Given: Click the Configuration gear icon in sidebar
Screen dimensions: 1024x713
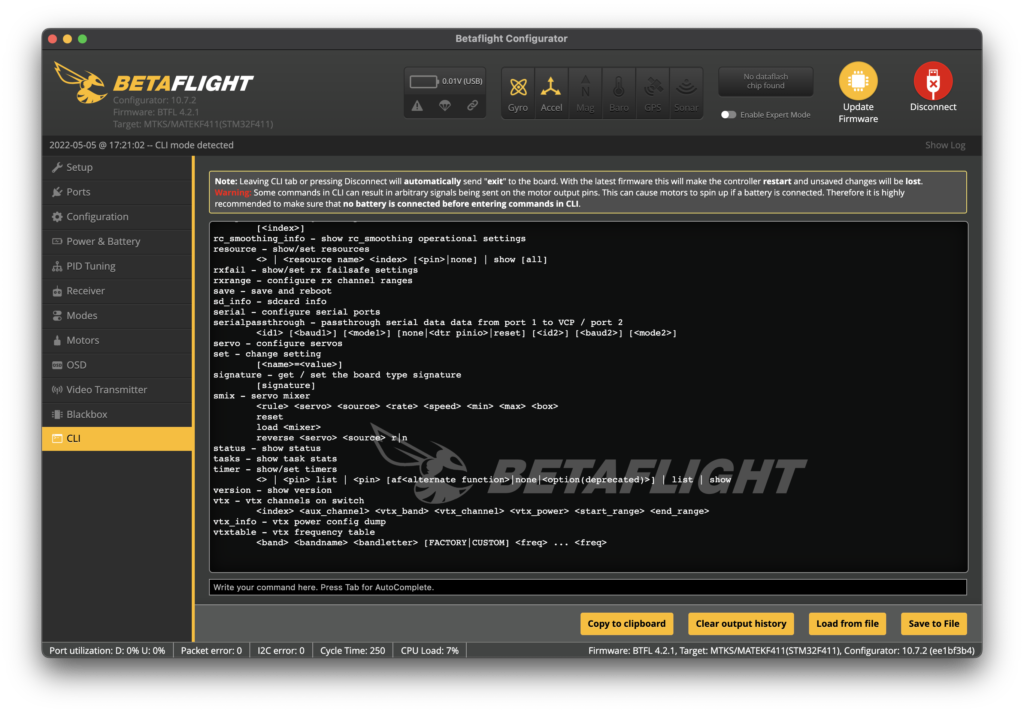Looking at the screenshot, I should [x=57, y=217].
